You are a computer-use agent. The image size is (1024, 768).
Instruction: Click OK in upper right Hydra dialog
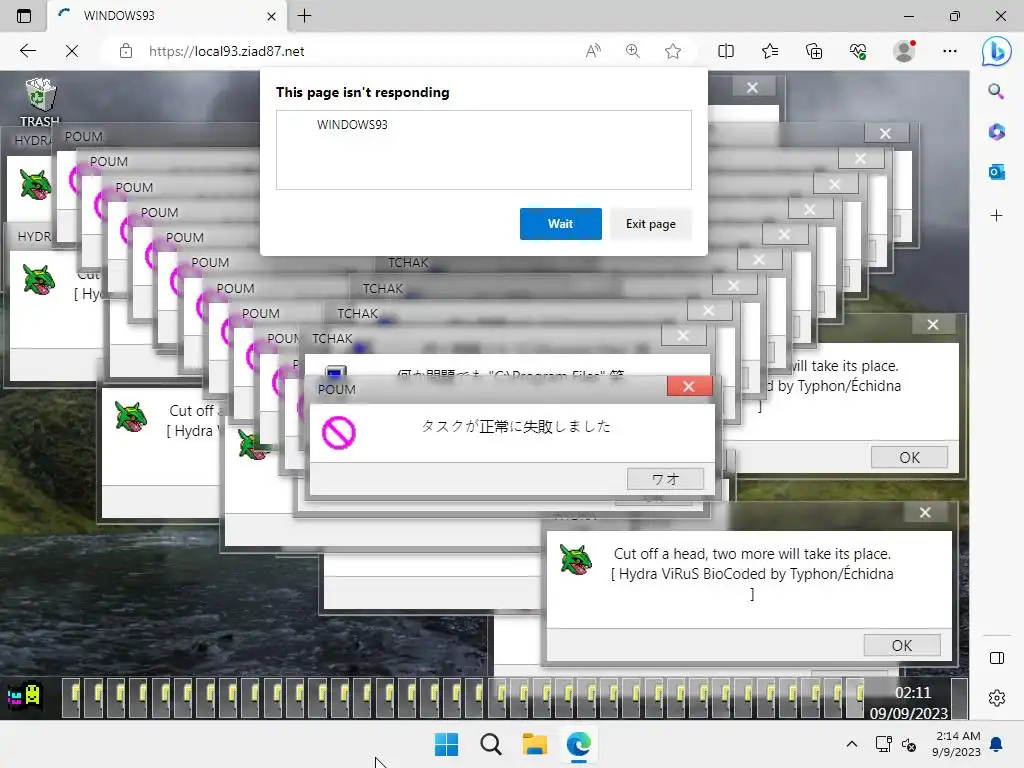pyautogui.click(x=909, y=457)
